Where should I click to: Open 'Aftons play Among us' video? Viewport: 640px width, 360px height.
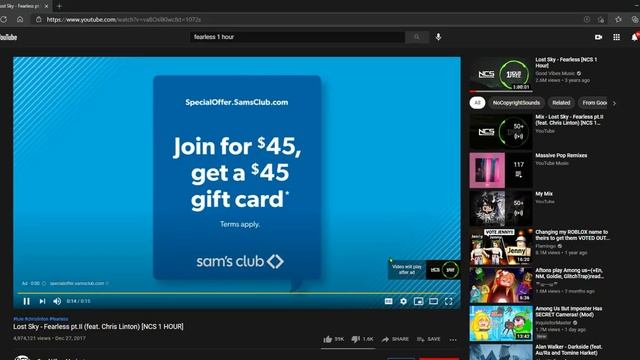click(x=500, y=285)
